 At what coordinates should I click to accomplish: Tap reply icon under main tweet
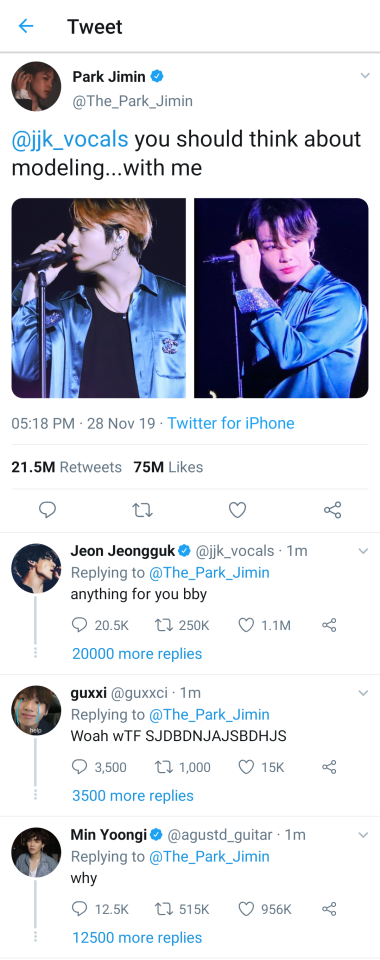coord(48,510)
